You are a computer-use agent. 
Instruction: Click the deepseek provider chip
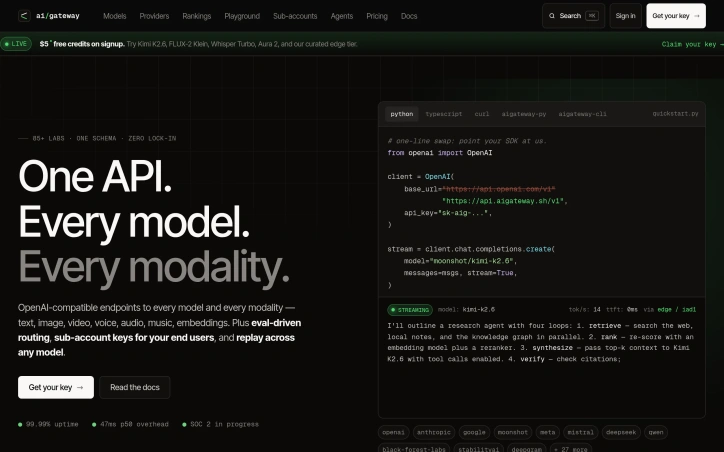(621, 433)
